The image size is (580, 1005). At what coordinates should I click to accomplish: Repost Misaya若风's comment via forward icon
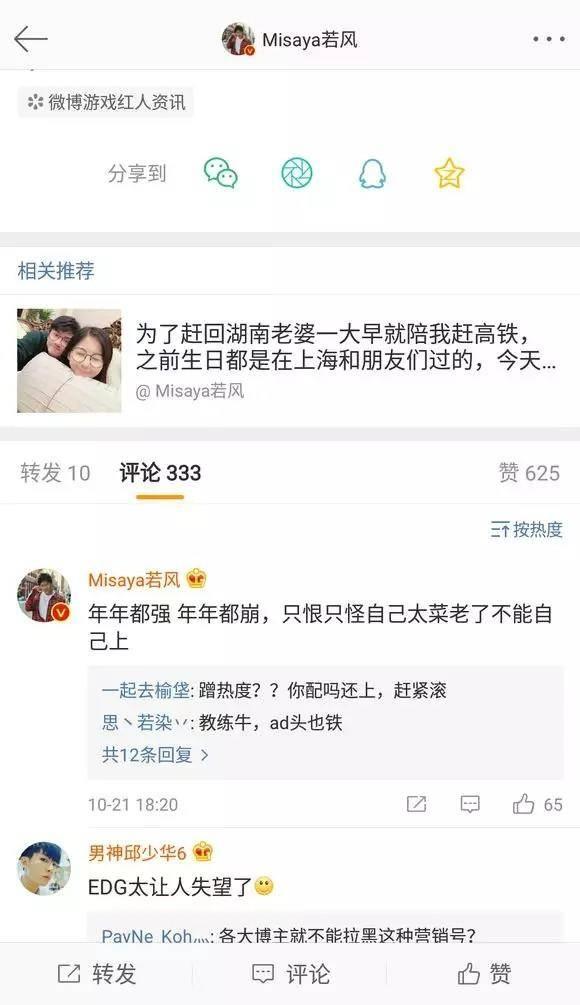coord(417,804)
